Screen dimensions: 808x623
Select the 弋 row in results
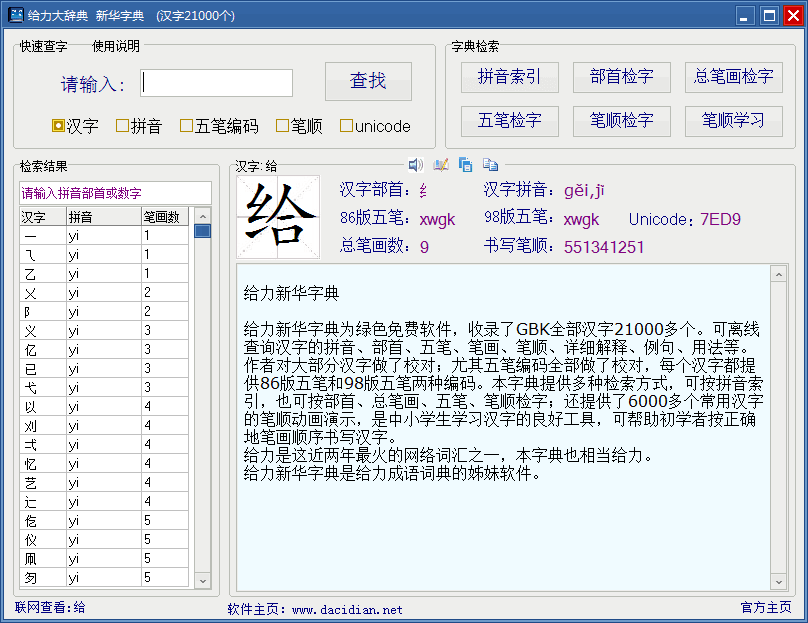pyautogui.click(x=104, y=388)
